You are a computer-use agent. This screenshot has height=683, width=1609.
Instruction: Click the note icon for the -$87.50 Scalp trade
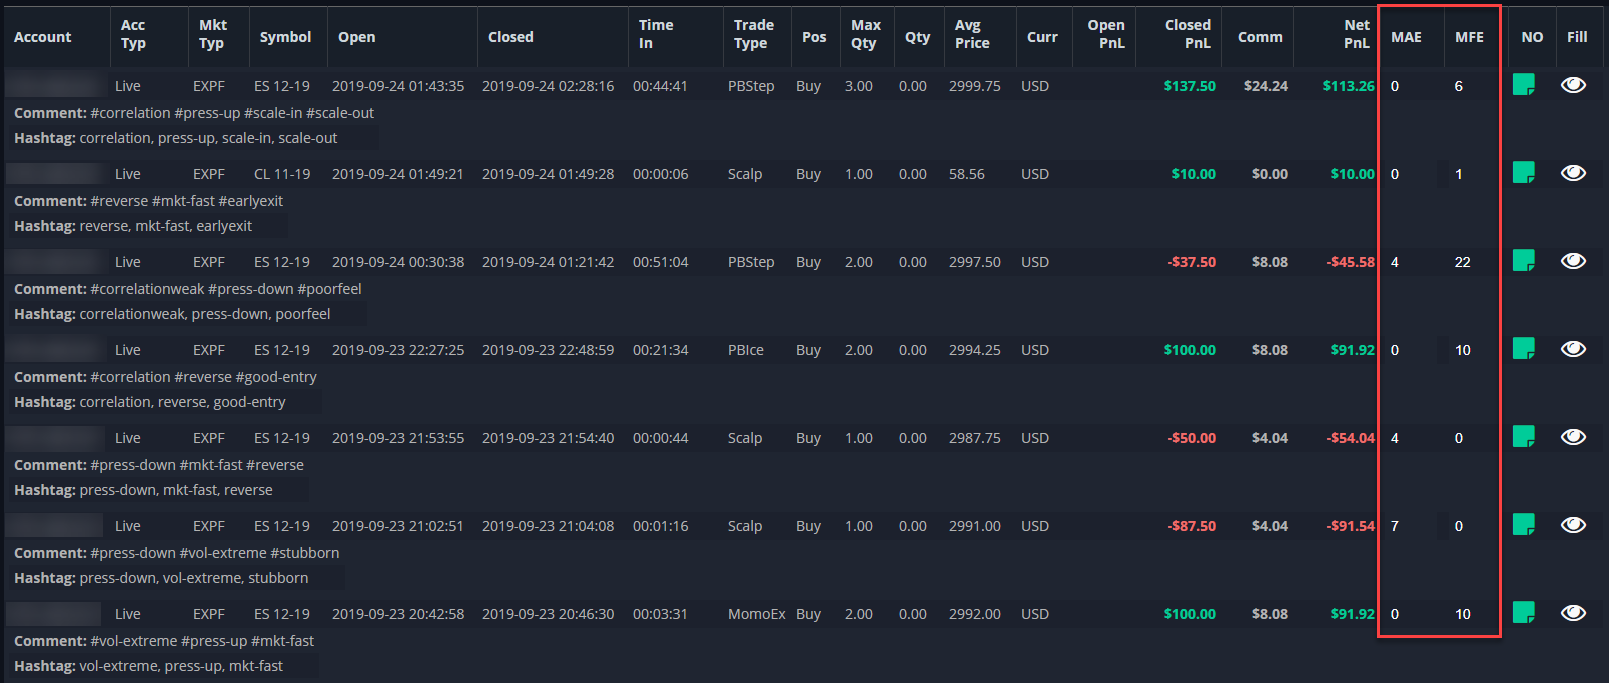tap(1523, 525)
